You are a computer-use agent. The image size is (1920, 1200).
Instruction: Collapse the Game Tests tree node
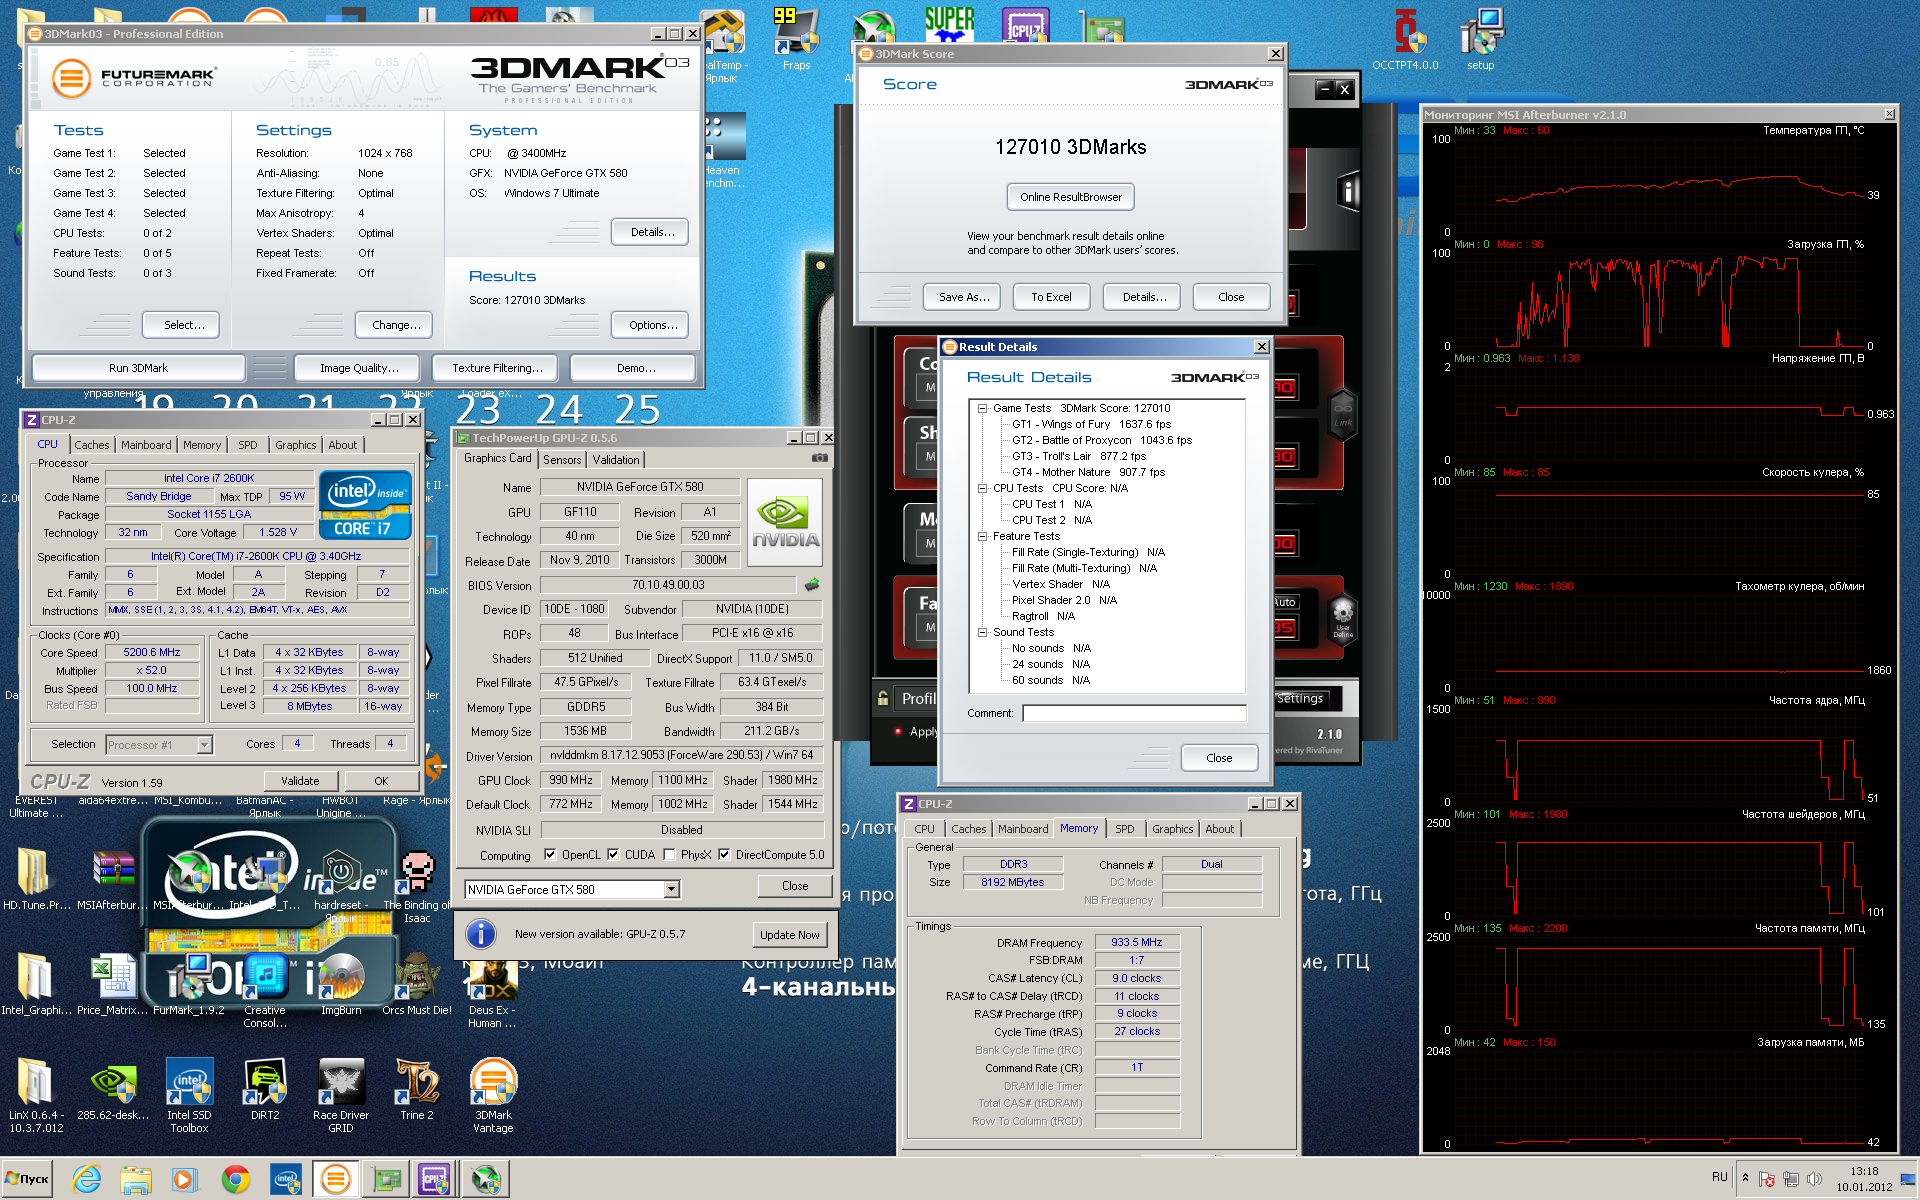983,408
